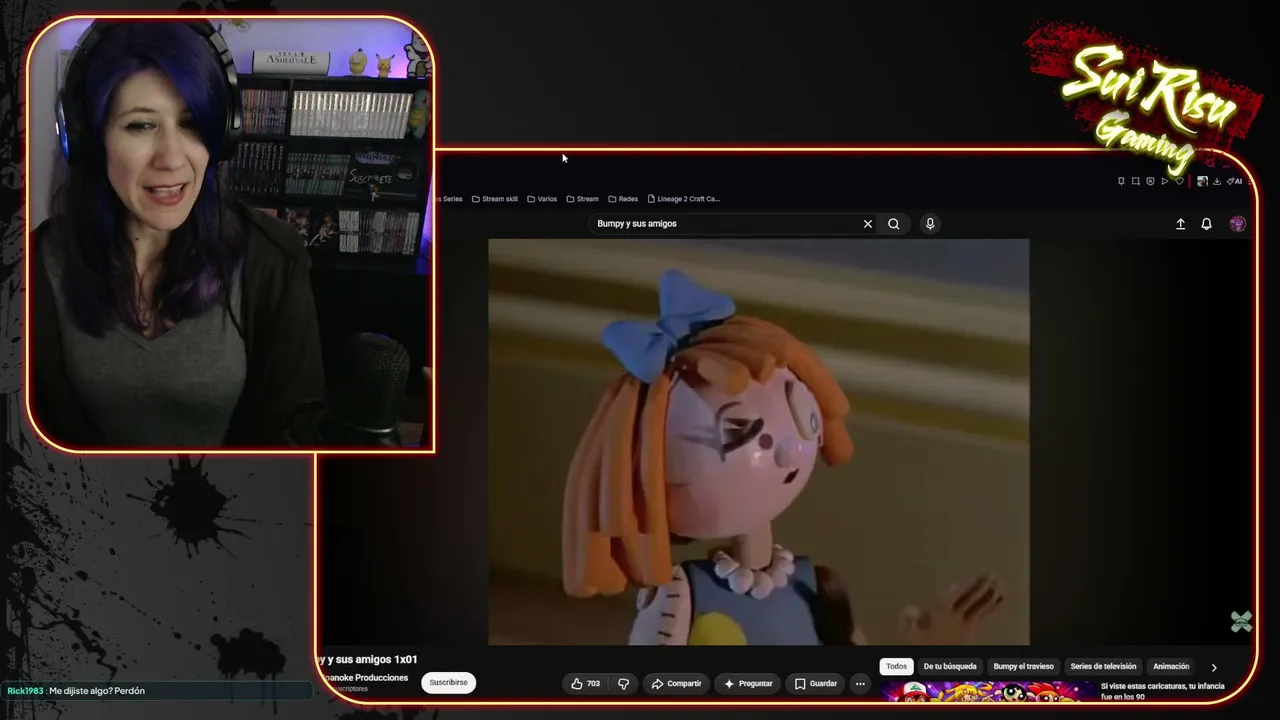Open the browser downloads icon
The image size is (1280, 720).
pos(1217,181)
